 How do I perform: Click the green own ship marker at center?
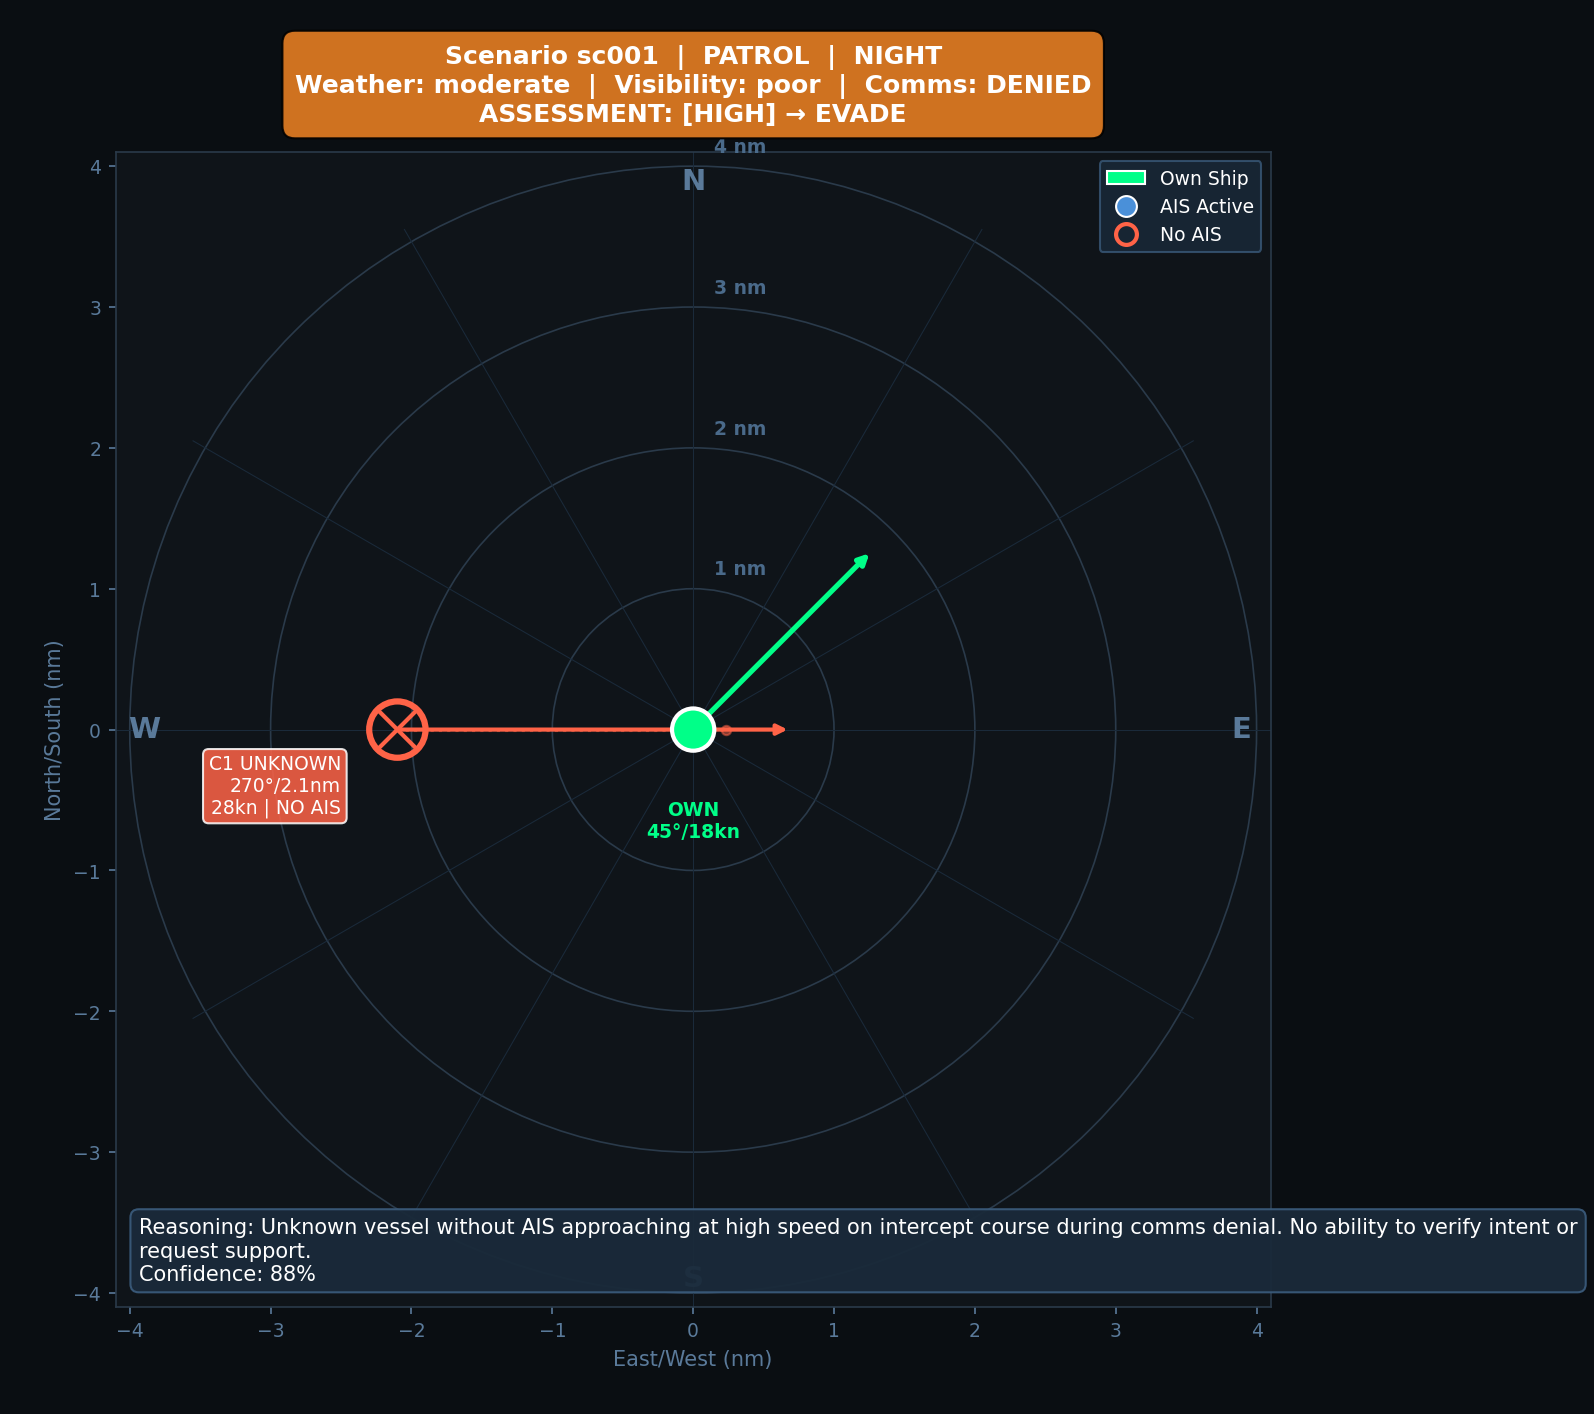[x=693, y=729]
